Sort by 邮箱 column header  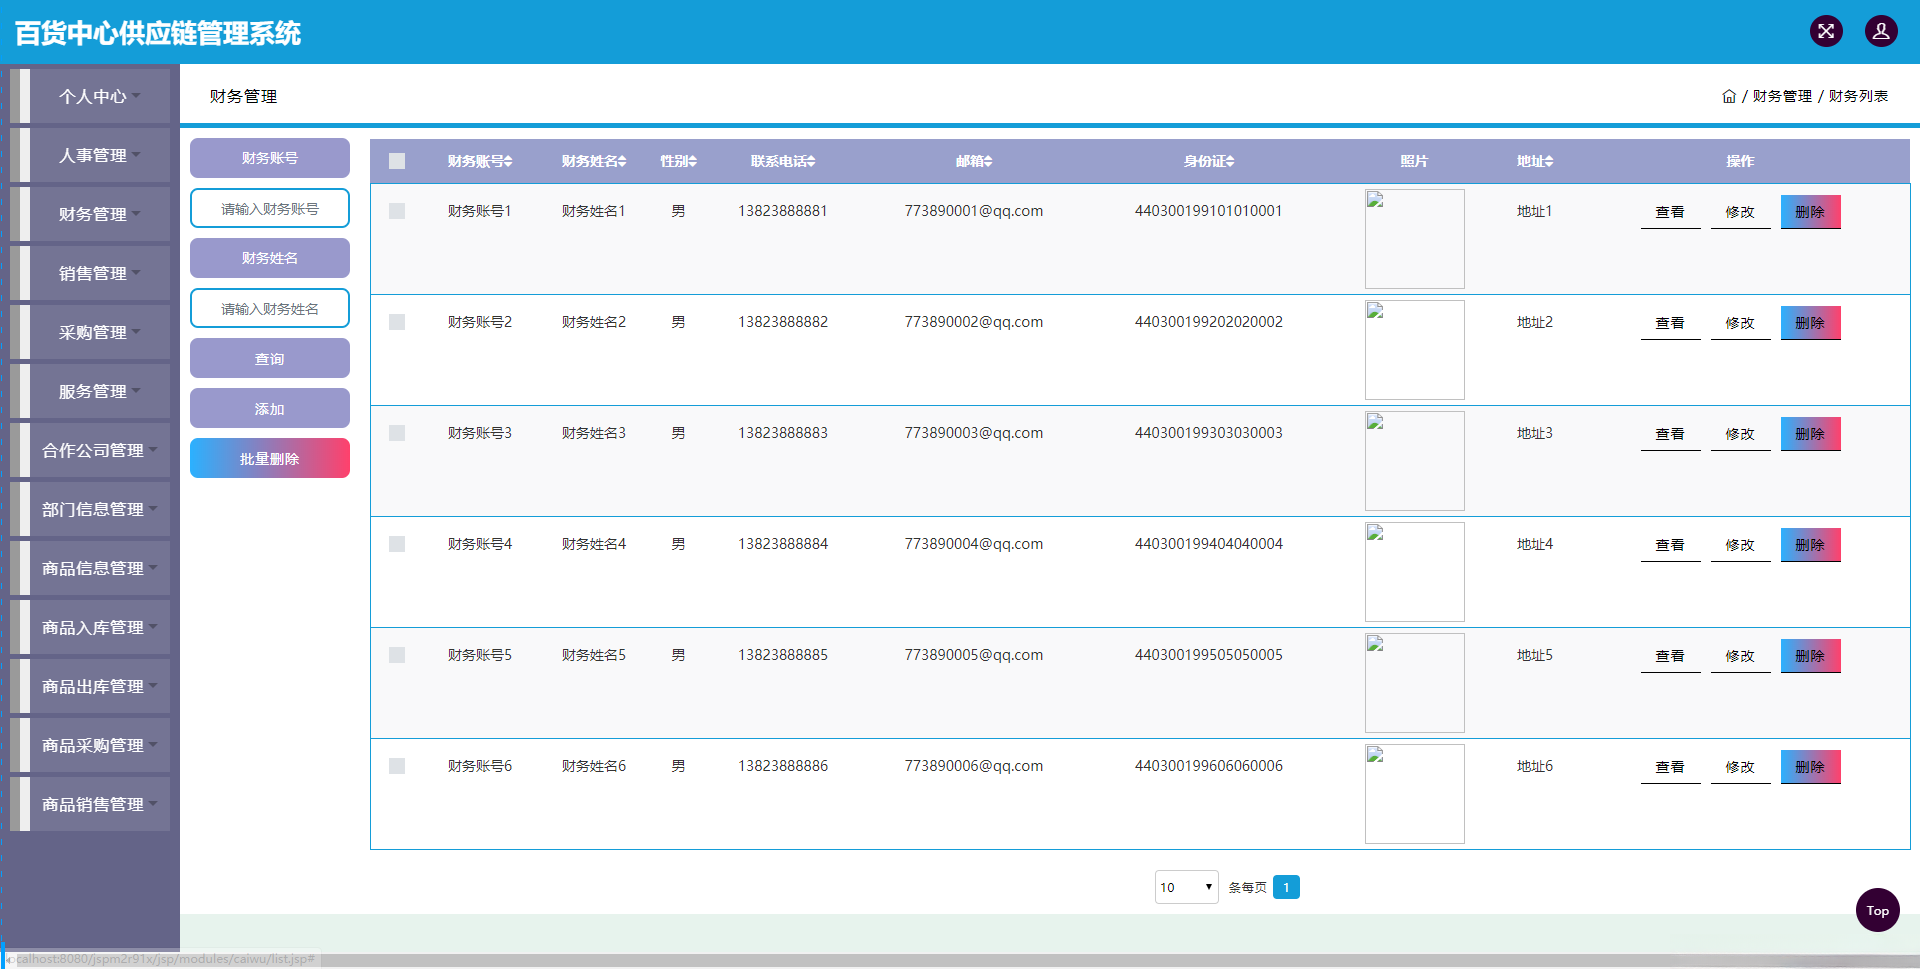tap(974, 161)
